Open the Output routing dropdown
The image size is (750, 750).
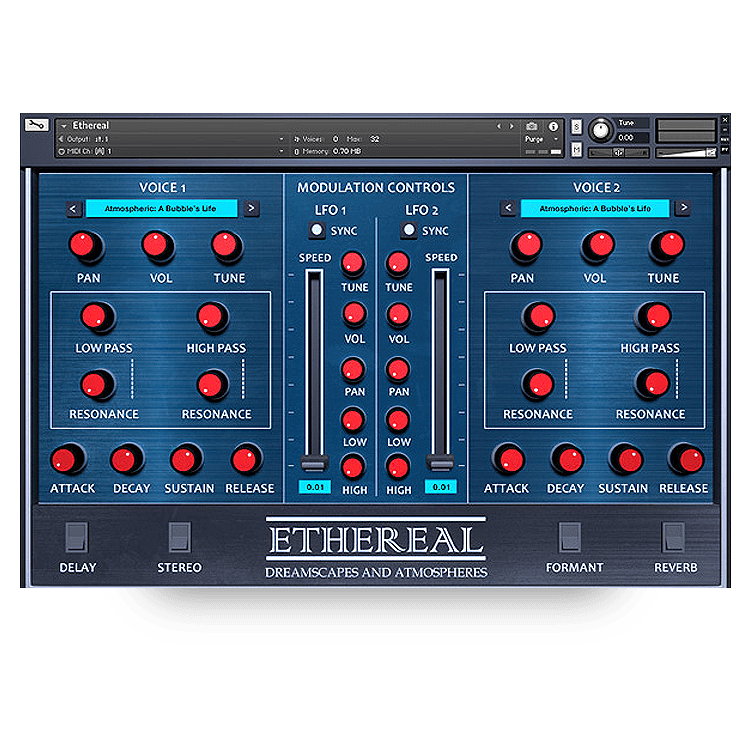pyautogui.click(x=171, y=139)
